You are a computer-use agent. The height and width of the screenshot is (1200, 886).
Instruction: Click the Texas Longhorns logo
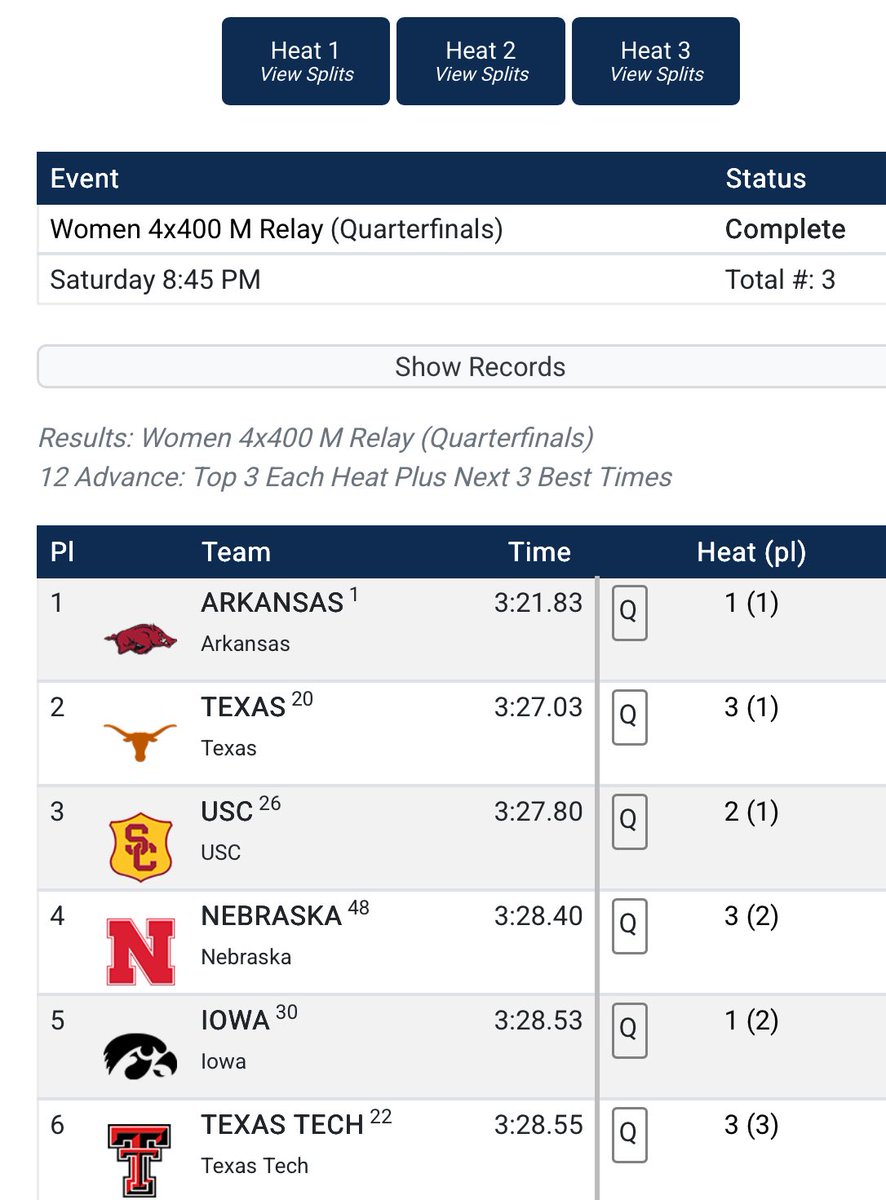click(141, 742)
